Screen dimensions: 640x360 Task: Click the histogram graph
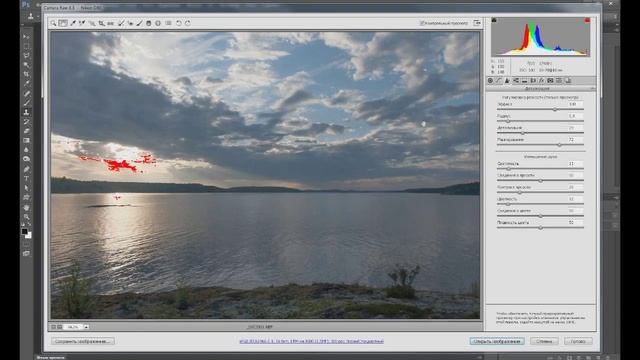pyautogui.click(x=540, y=37)
